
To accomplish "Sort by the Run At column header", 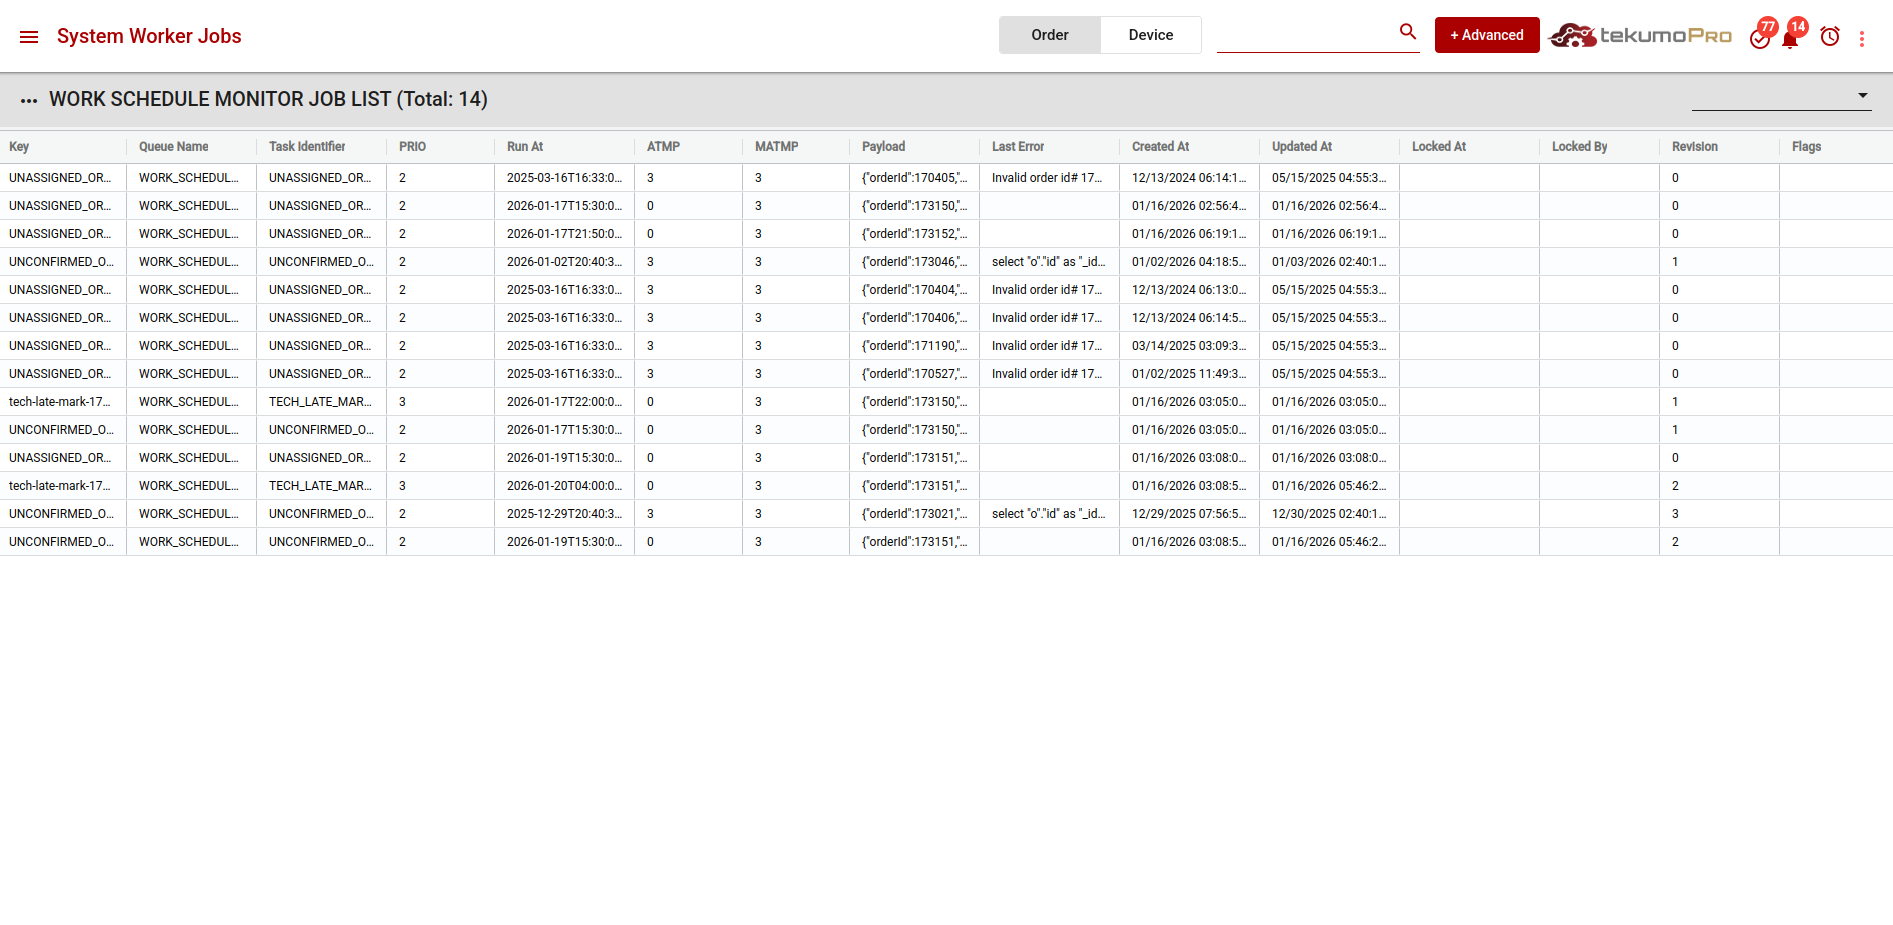I will pyautogui.click(x=525, y=147).
